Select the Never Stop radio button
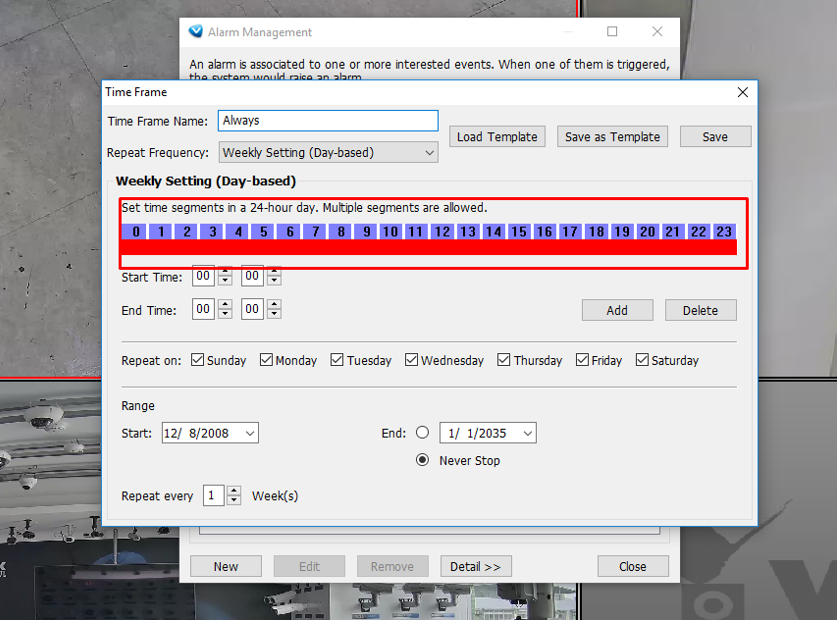This screenshot has height=620, width=837. (x=422, y=460)
